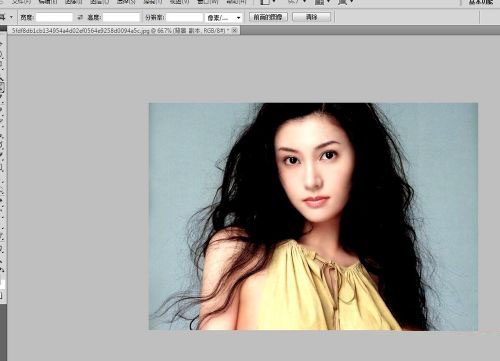Click the width (宽度) input field

(x=54, y=17)
